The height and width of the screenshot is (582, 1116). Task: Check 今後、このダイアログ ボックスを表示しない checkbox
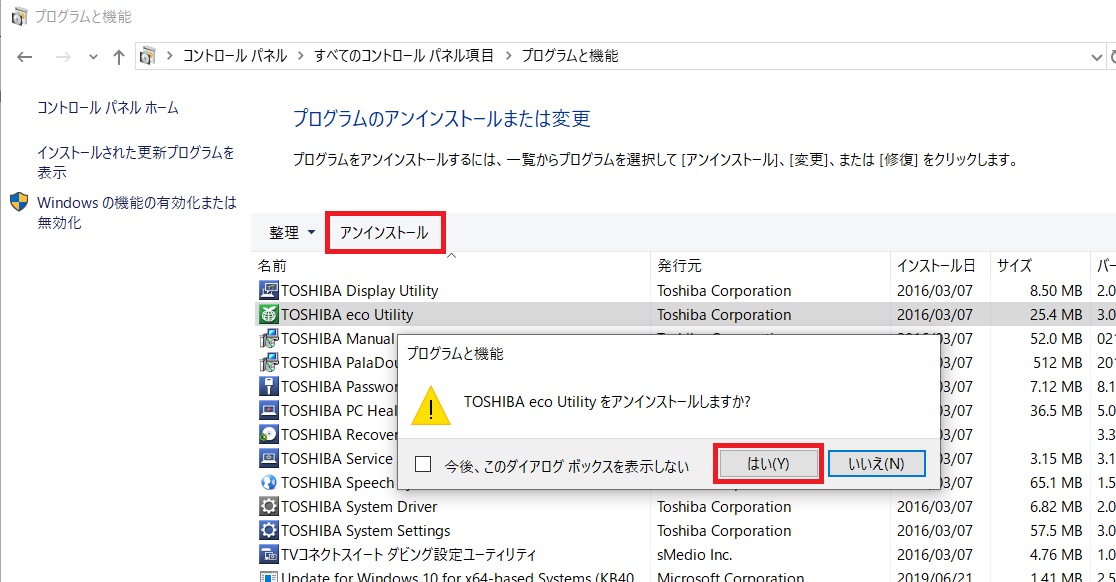(x=423, y=465)
